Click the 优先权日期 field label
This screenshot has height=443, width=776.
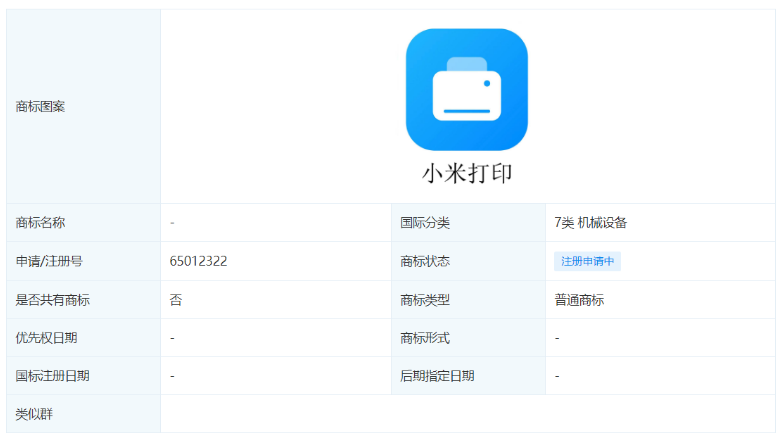[x=46, y=338]
